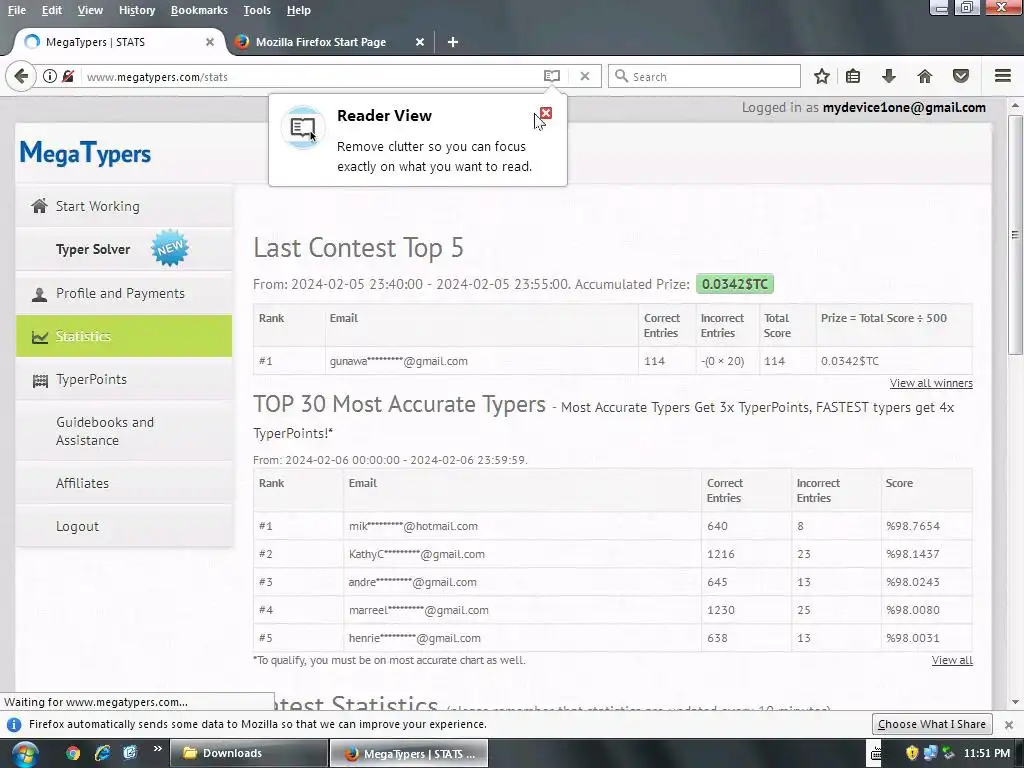Click the MegaTypers logo
This screenshot has height=768, width=1024.
click(85, 153)
